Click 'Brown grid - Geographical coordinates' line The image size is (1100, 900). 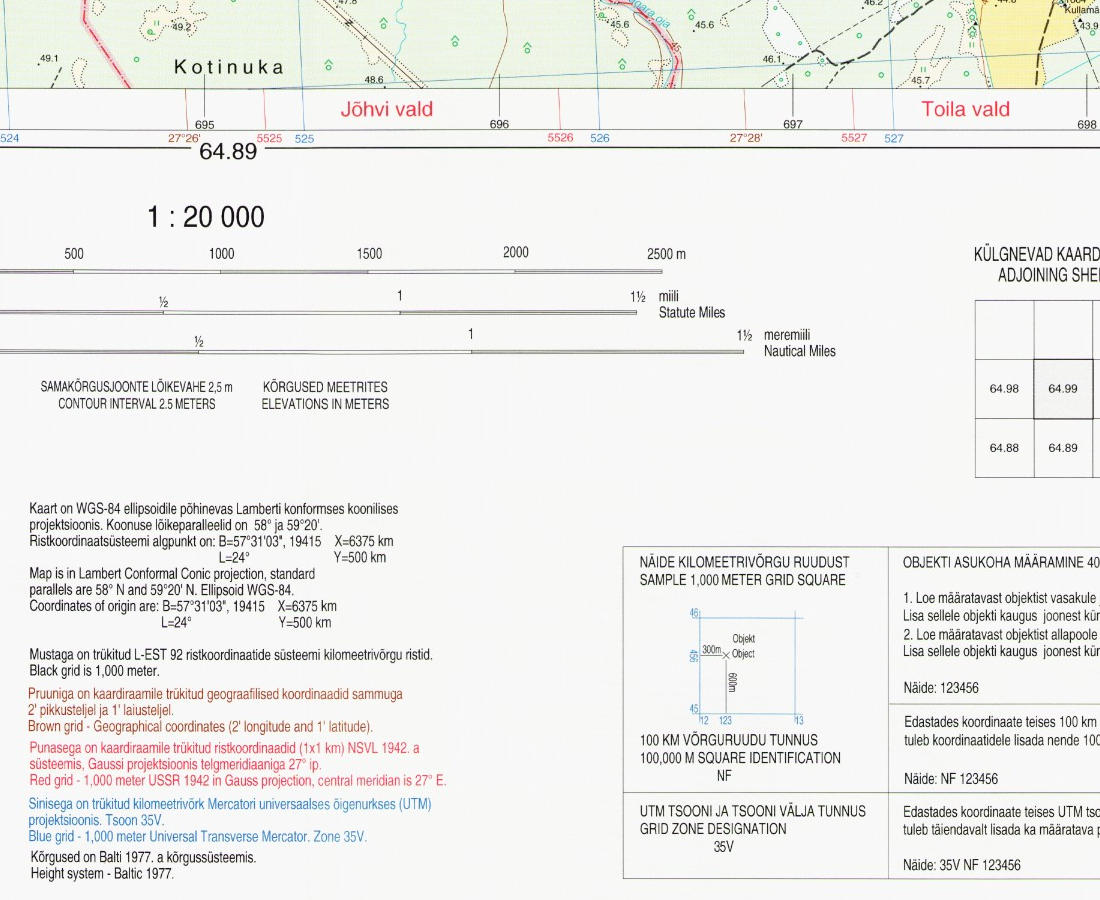(x=201, y=726)
